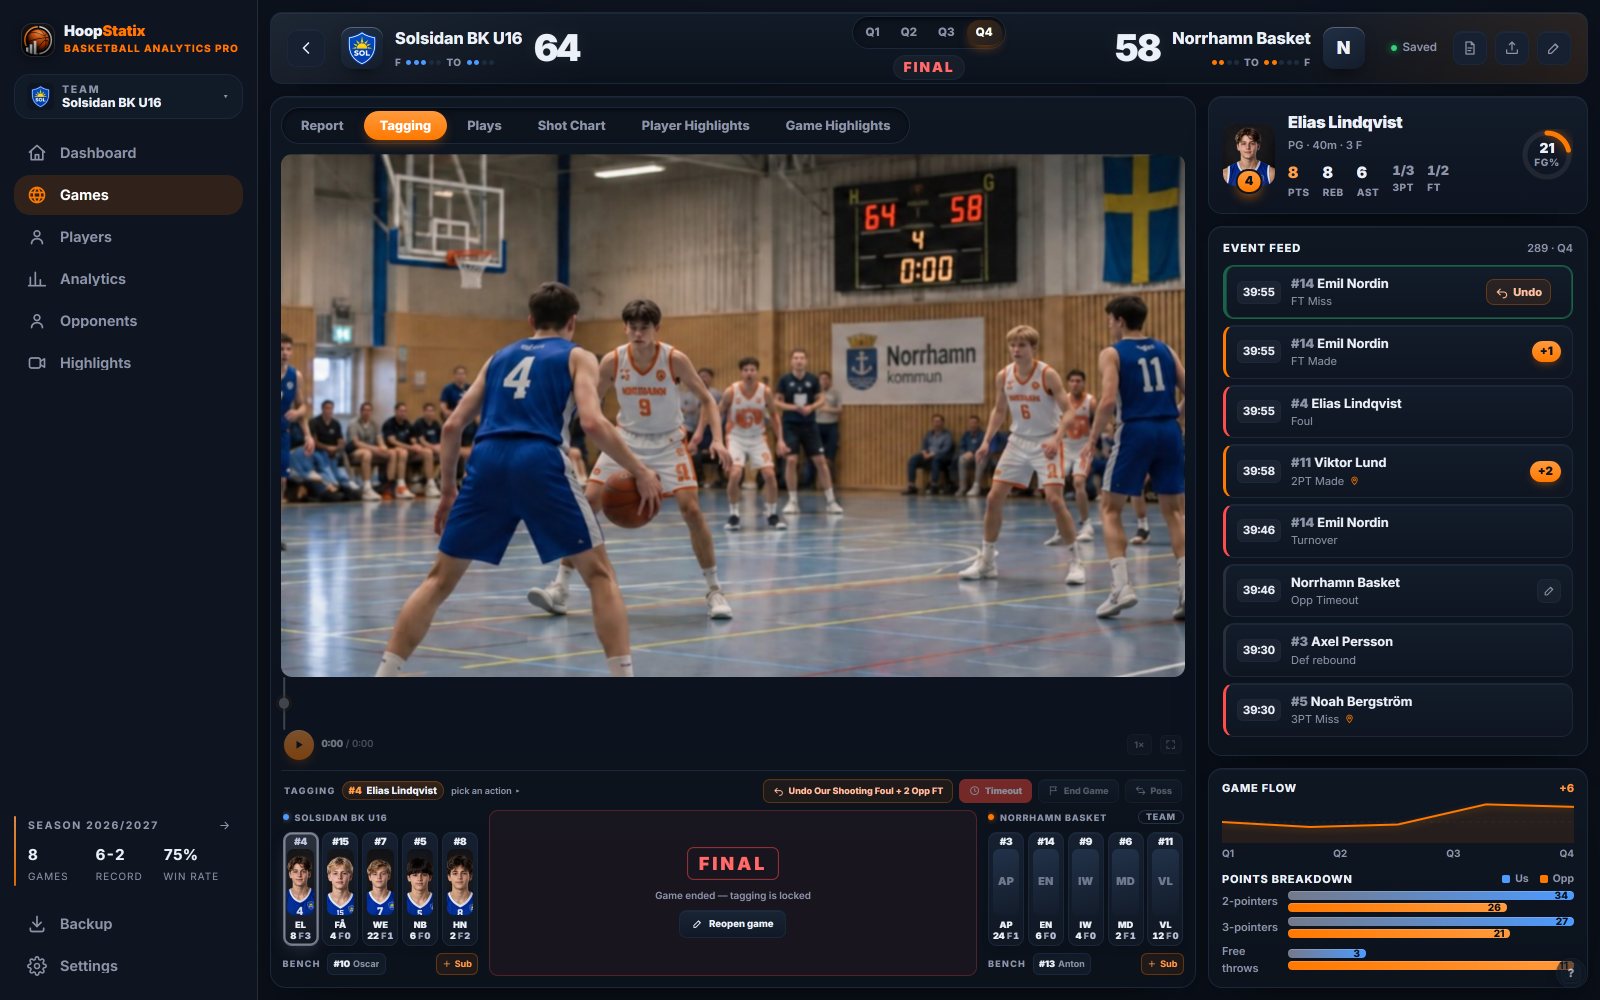Go back using the left chevron button

tap(306, 48)
